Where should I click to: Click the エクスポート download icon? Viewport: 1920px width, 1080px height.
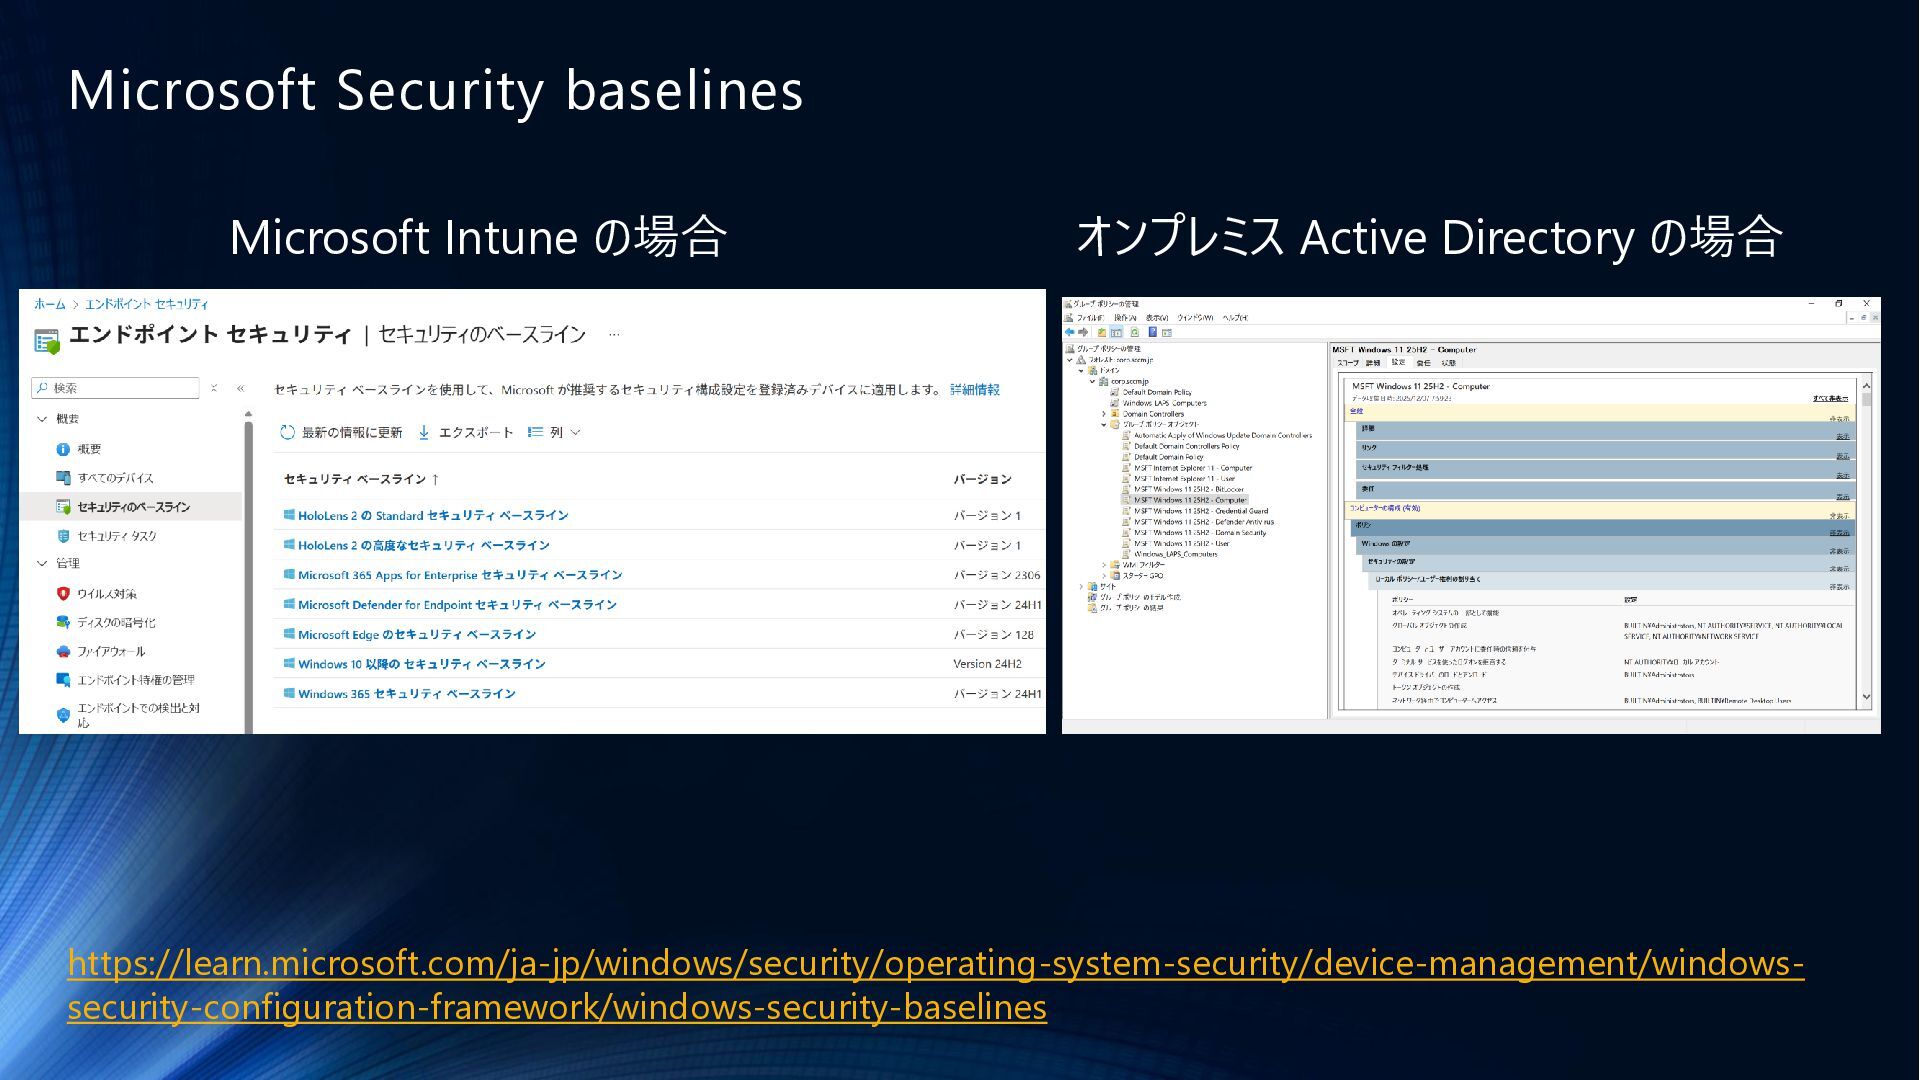click(424, 433)
